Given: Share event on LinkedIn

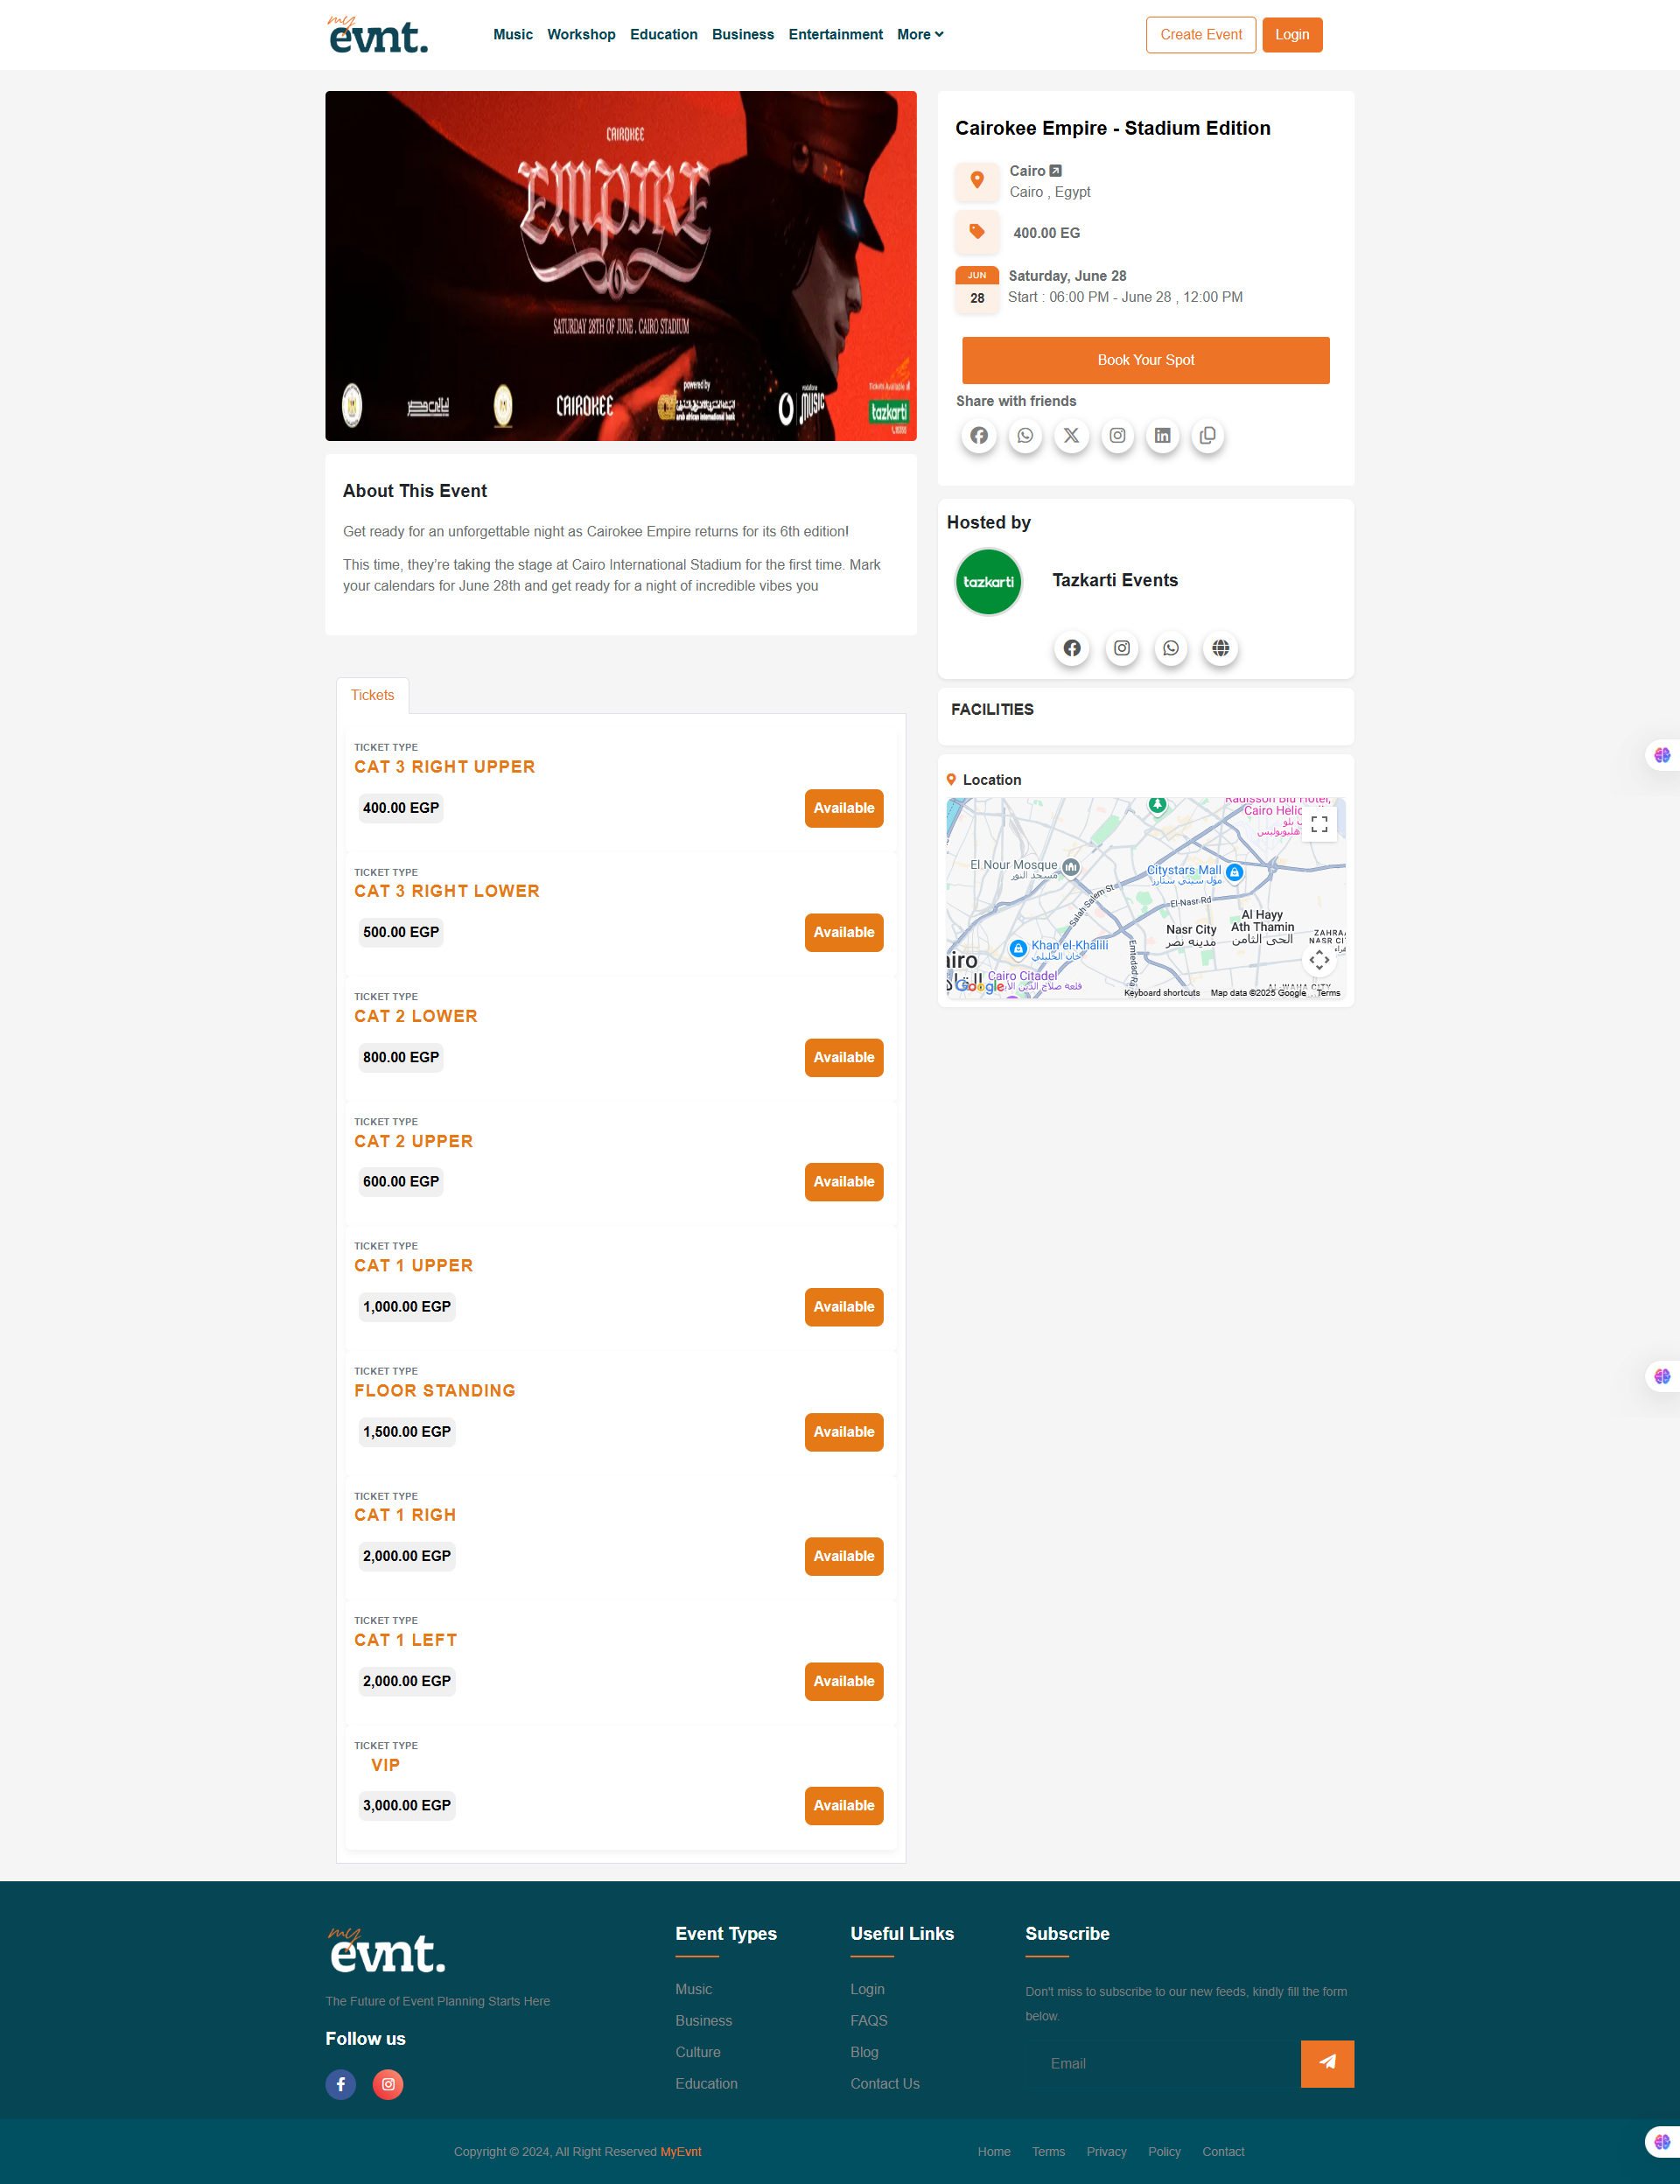Looking at the screenshot, I should click(1162, 436).
